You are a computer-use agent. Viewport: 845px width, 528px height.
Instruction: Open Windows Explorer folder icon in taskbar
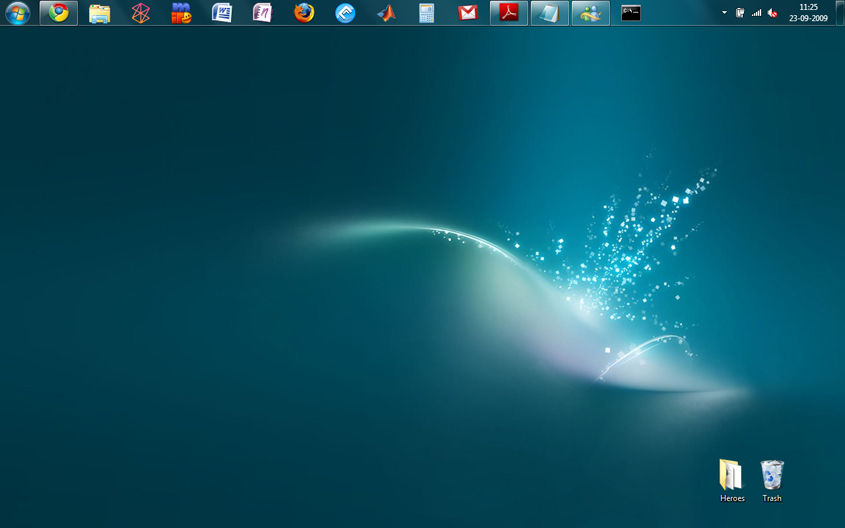pos(100,13)
